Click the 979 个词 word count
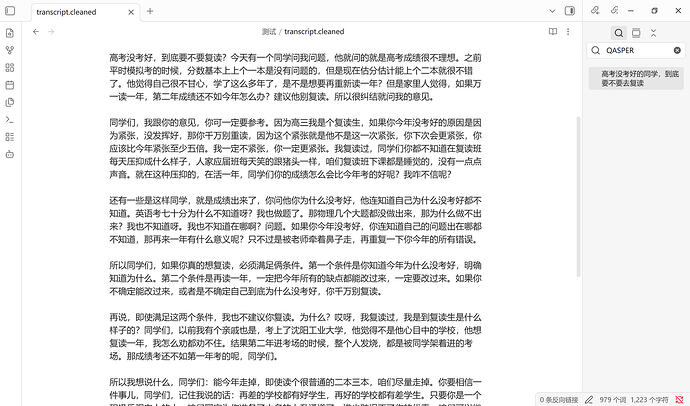Image resolution: width=690 pixels, height=406 pixels. pyautogui.click(x=613, y=400)
